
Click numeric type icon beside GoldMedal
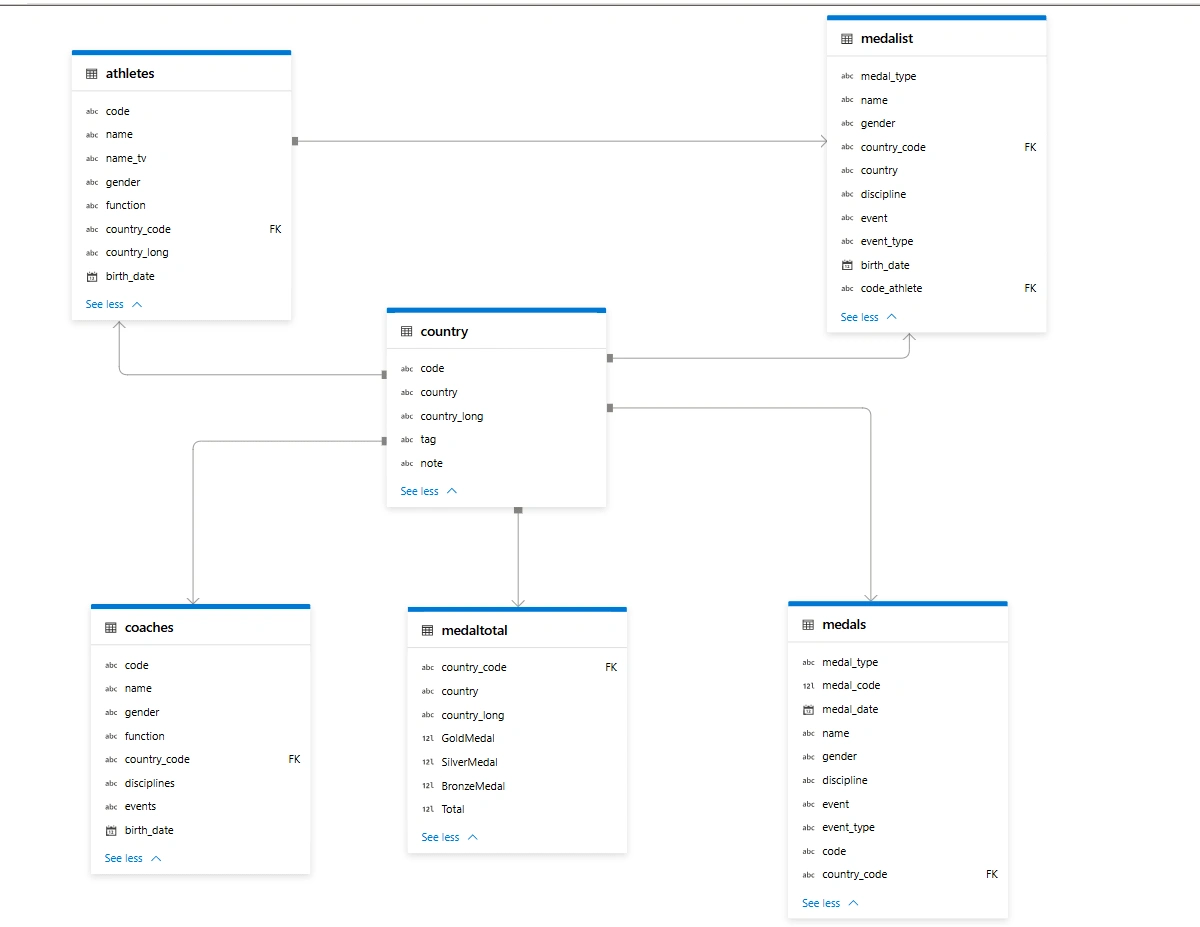tap(428, 739)
